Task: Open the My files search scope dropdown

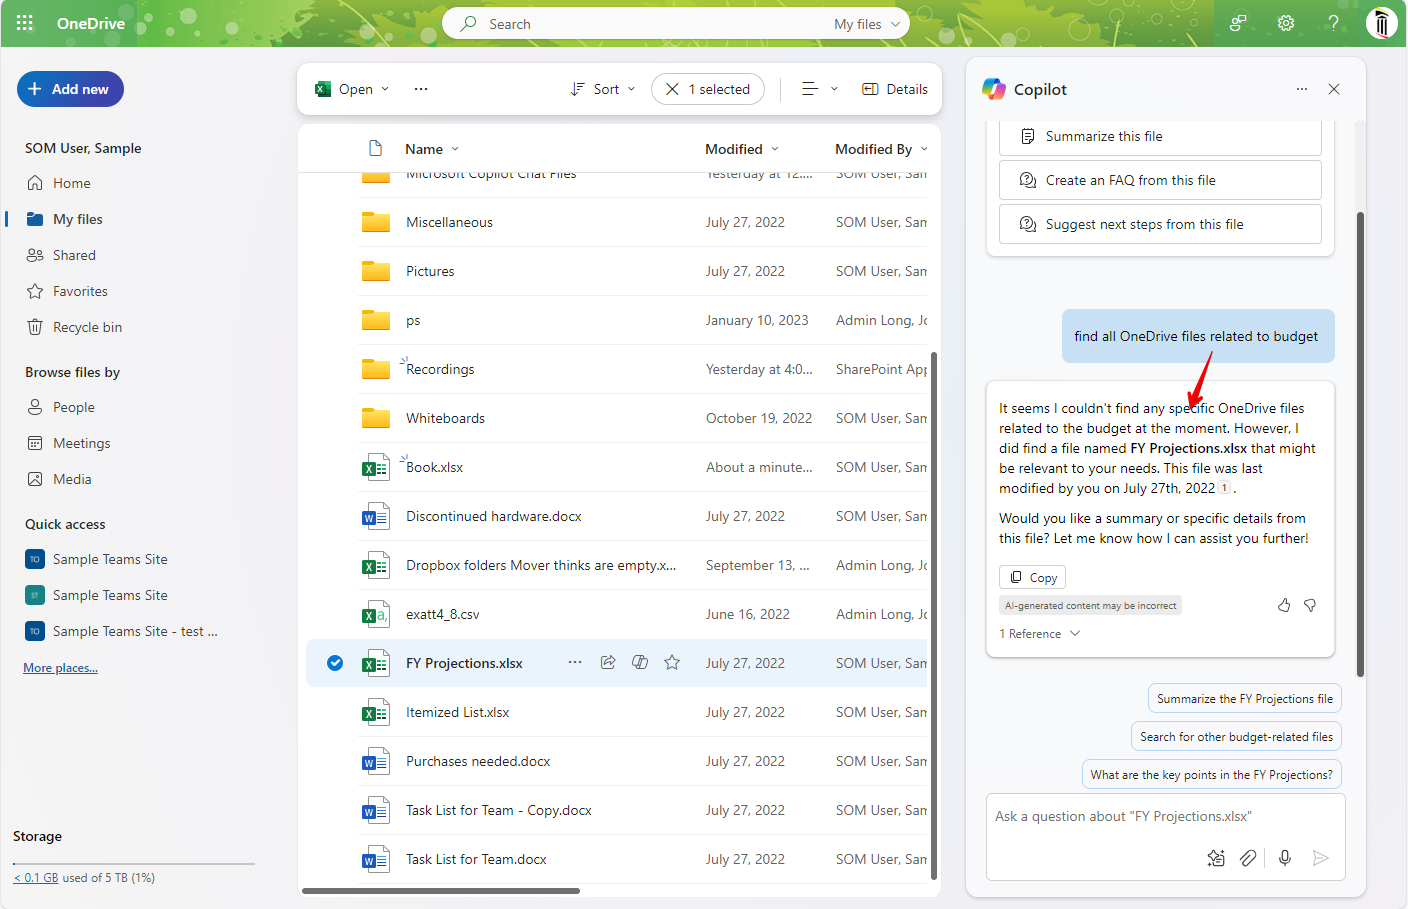Action: pyautogui.click(x=867, y=24)
